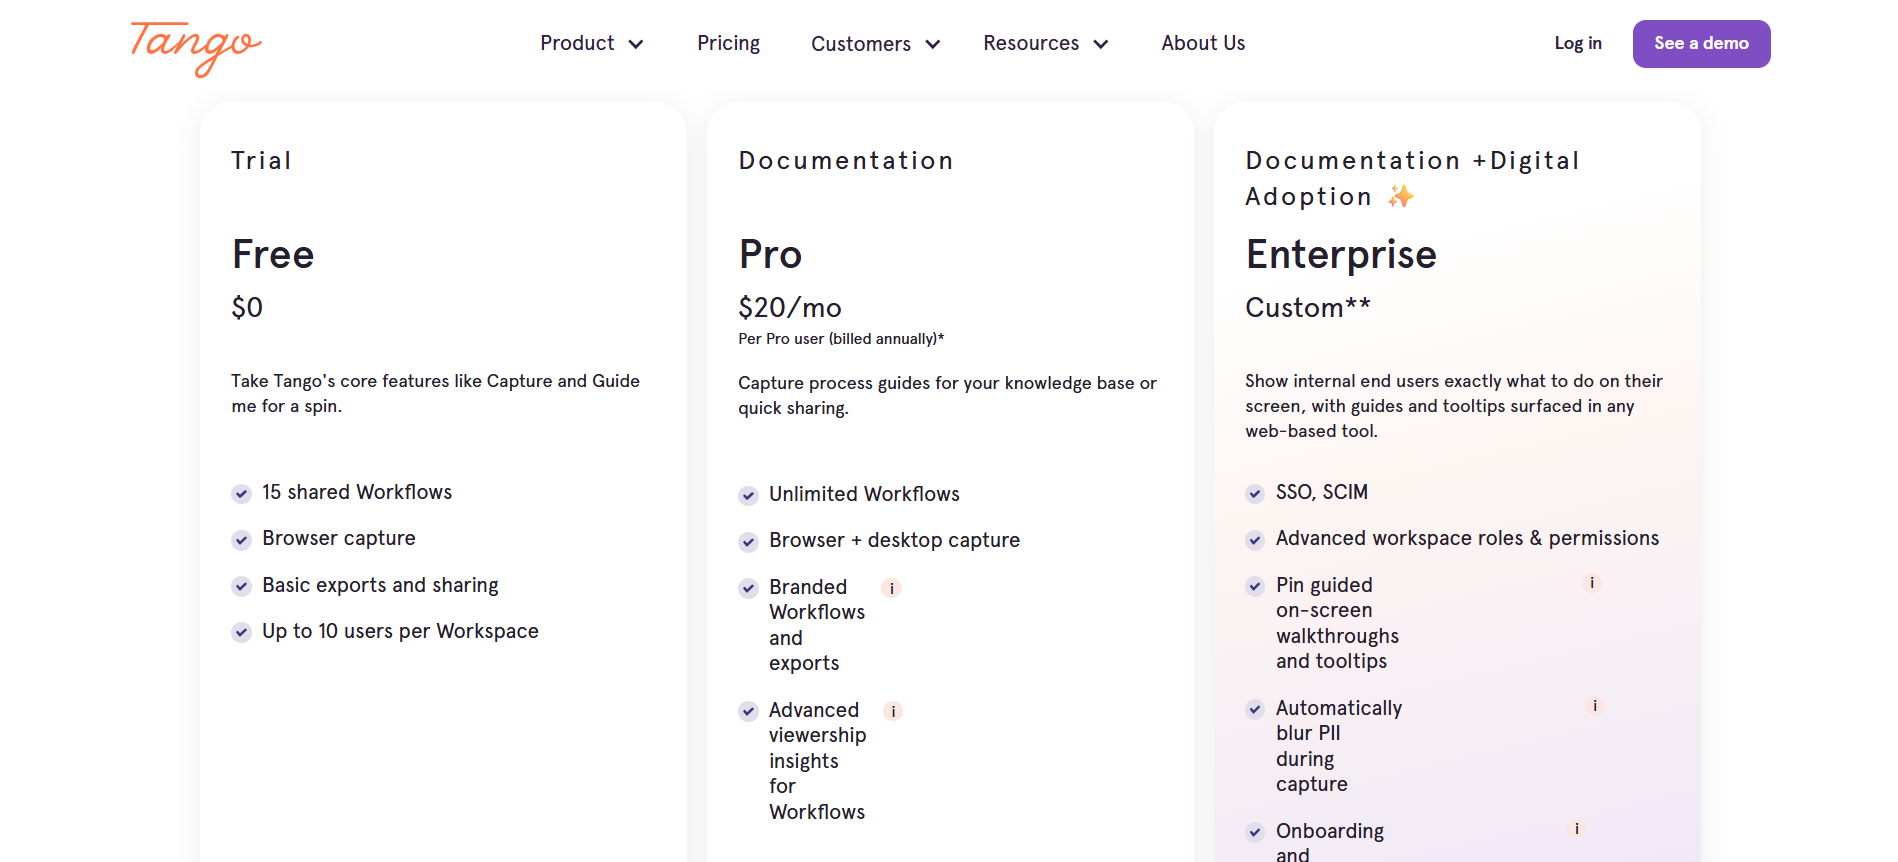Viewport: 1898px width, 862px height.
Task: Click the Pro plan heading
Action: tap(770, 254)
